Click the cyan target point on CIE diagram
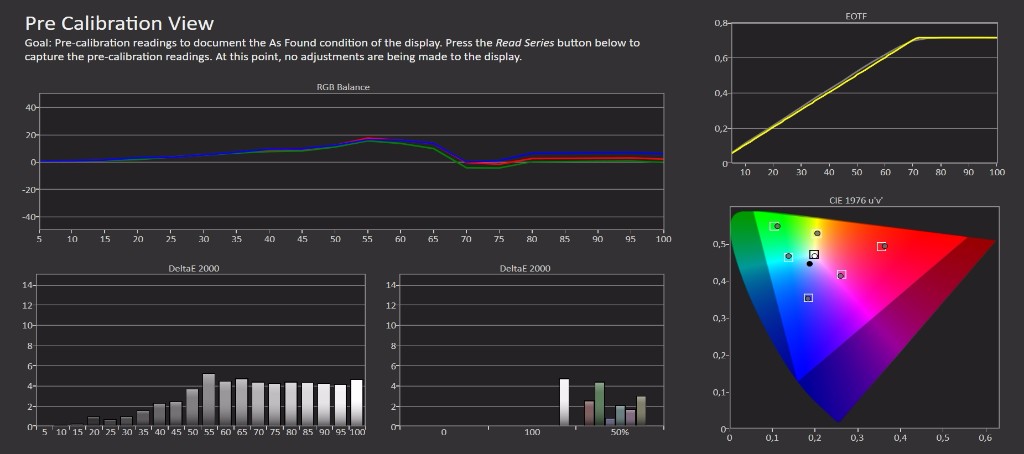The width and height of the screenshot is (1024, 454). pos(788,257)
